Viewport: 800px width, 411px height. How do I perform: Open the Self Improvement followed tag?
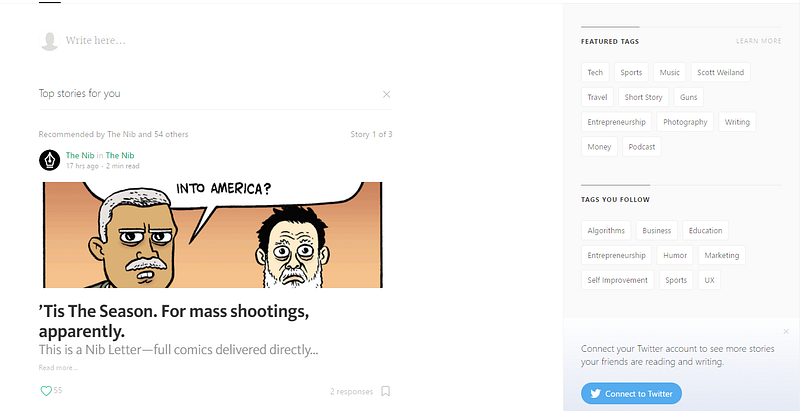617,280
